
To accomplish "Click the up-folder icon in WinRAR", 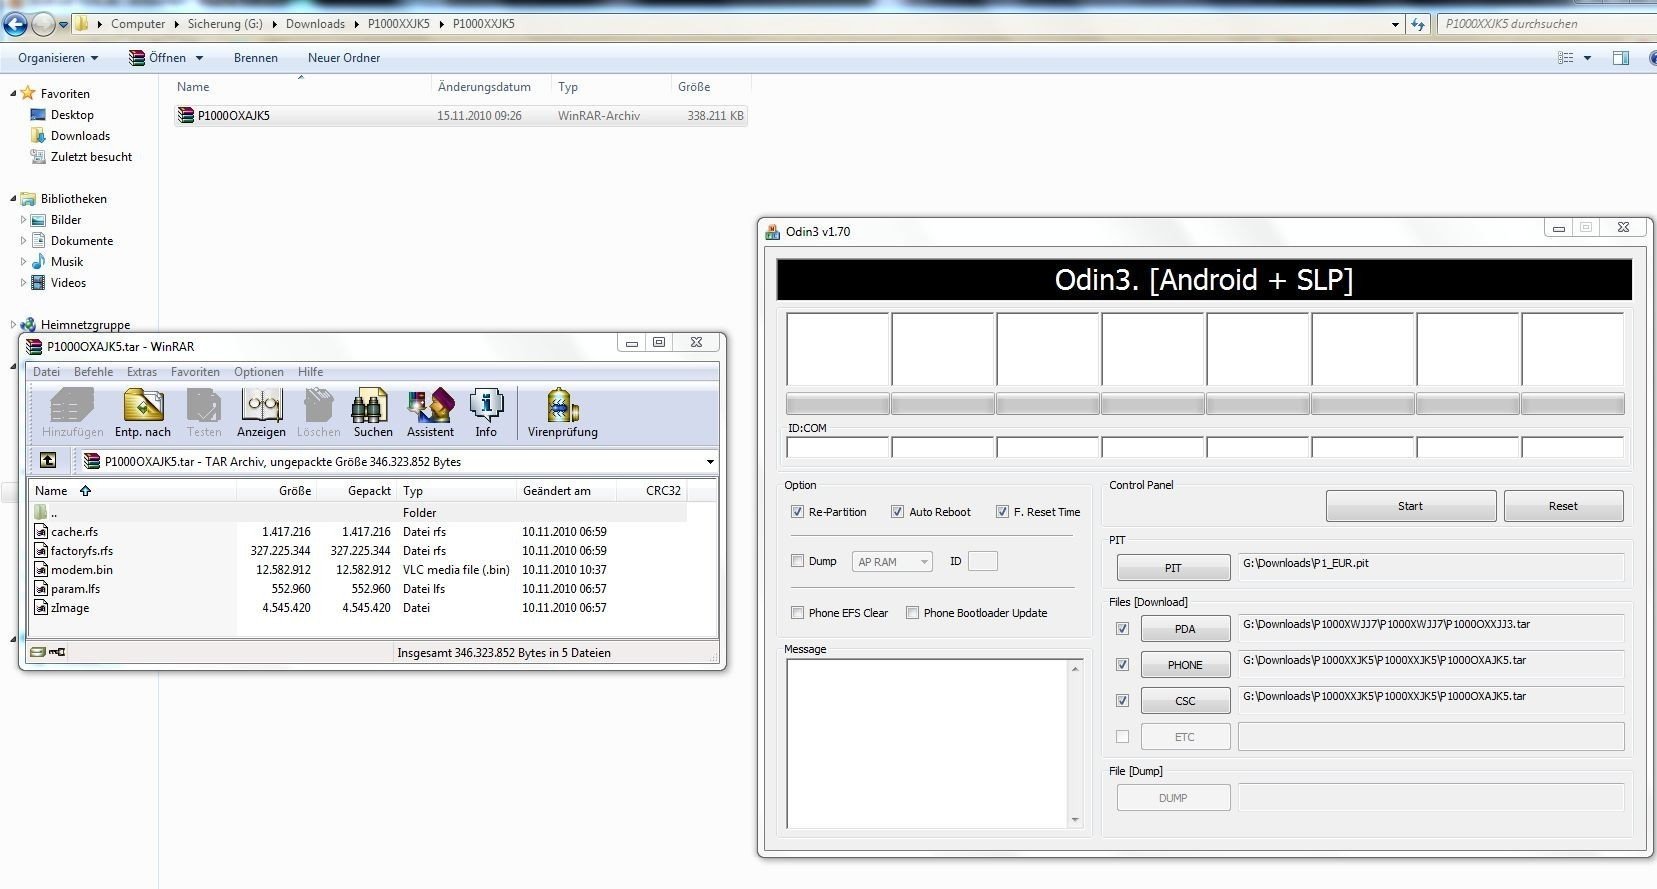I will tap(48, 461).
